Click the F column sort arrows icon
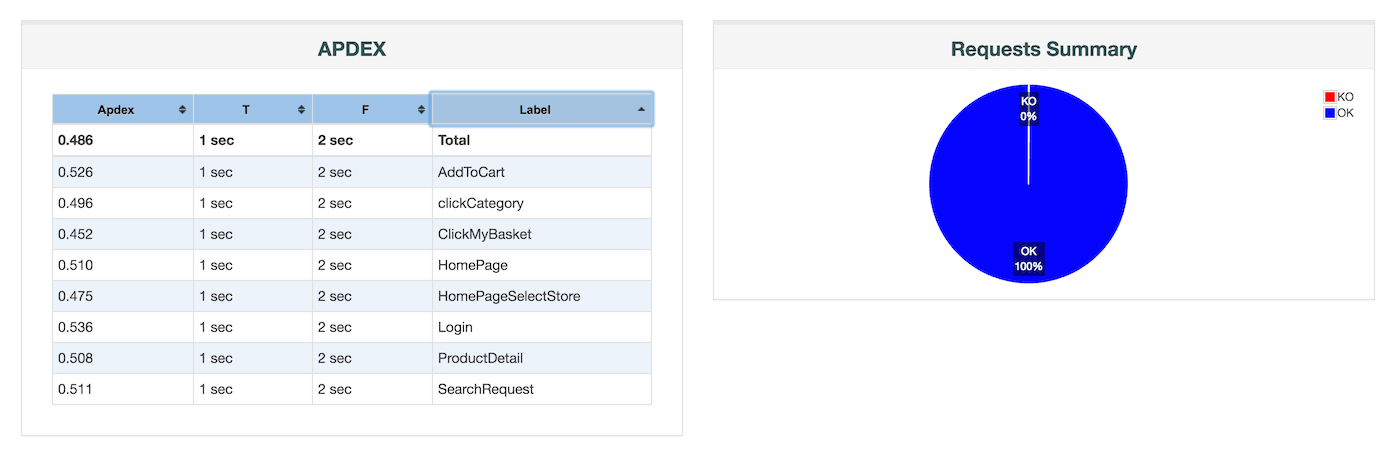The height and width of the screenshot is (458, 1398). point(421,110)
